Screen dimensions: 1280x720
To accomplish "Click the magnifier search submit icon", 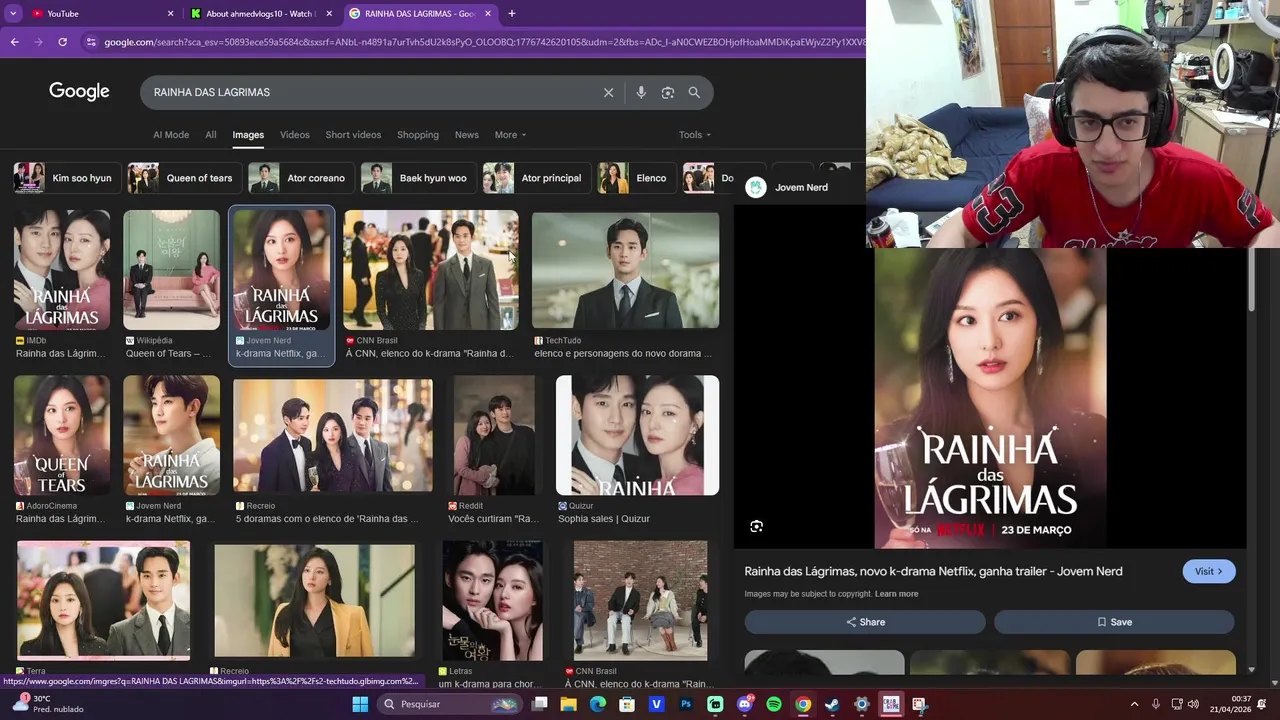I will point(694,92).
